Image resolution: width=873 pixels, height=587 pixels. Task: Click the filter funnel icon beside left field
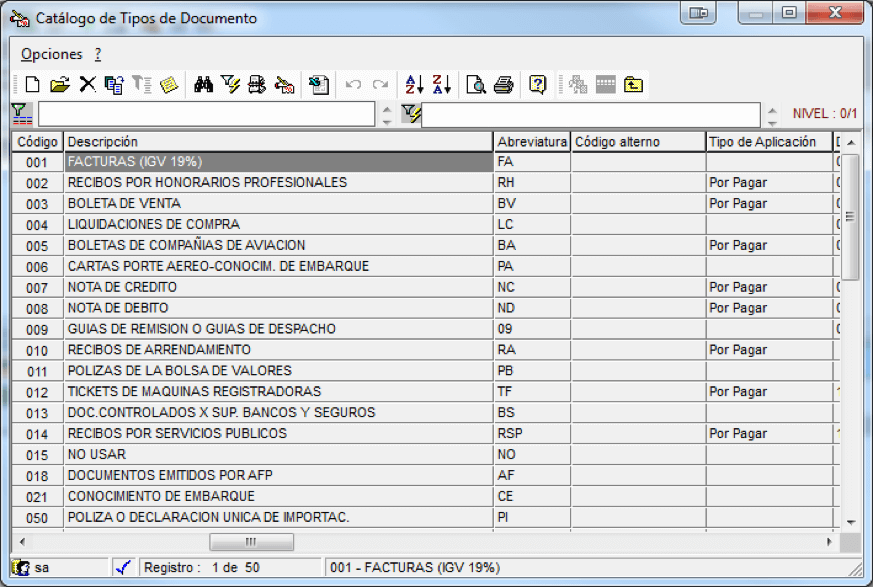tap(22, 114)
